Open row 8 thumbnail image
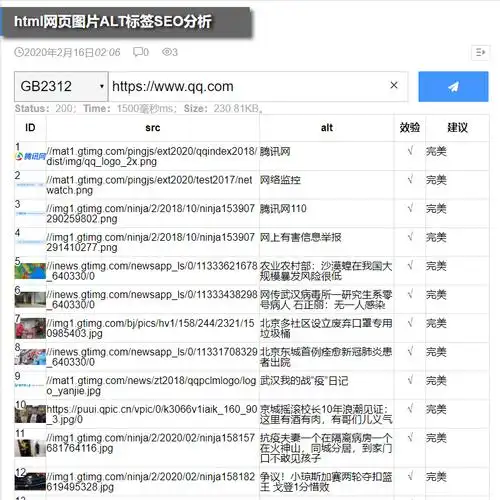Viewport: 500px width, 500px height. pos(30,357)
